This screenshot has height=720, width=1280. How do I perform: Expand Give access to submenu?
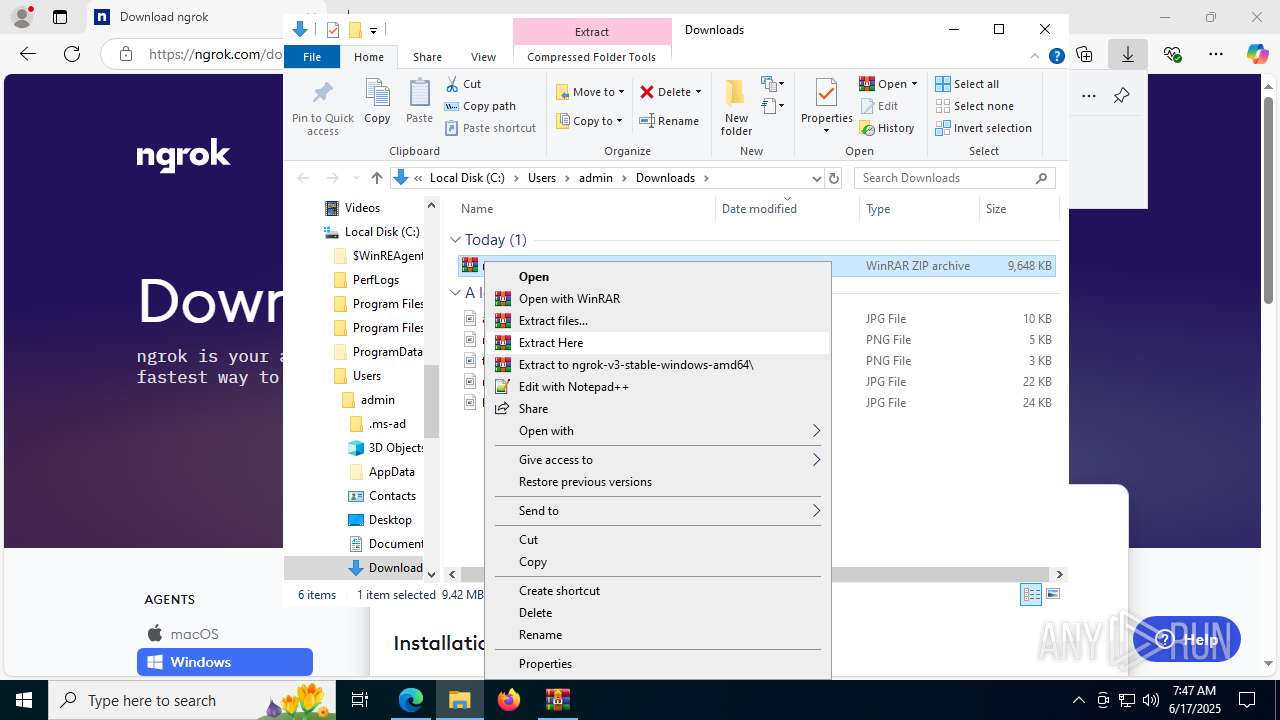(657, 460)
